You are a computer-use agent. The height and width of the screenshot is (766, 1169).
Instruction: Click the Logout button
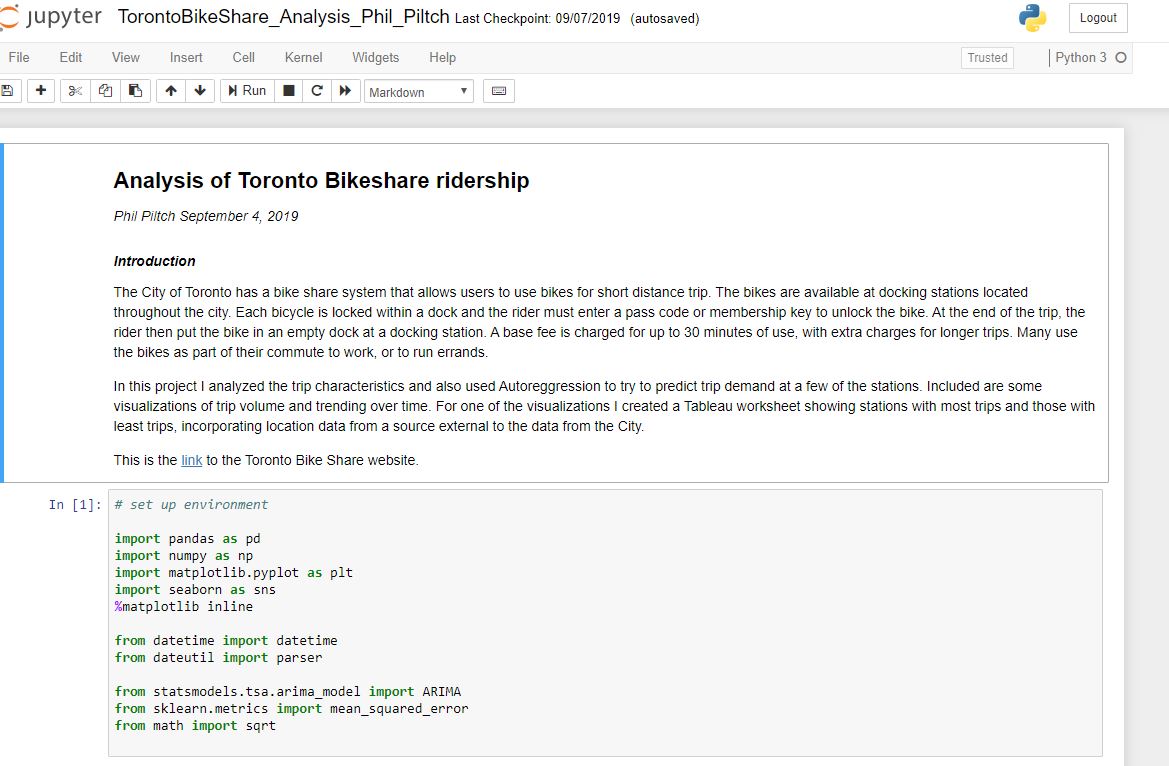[x=1097, y=17]
